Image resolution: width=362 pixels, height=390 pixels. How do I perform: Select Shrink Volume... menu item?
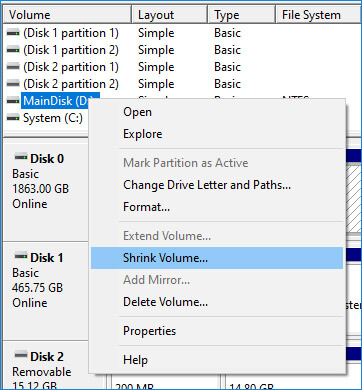[x=217, y=258]
